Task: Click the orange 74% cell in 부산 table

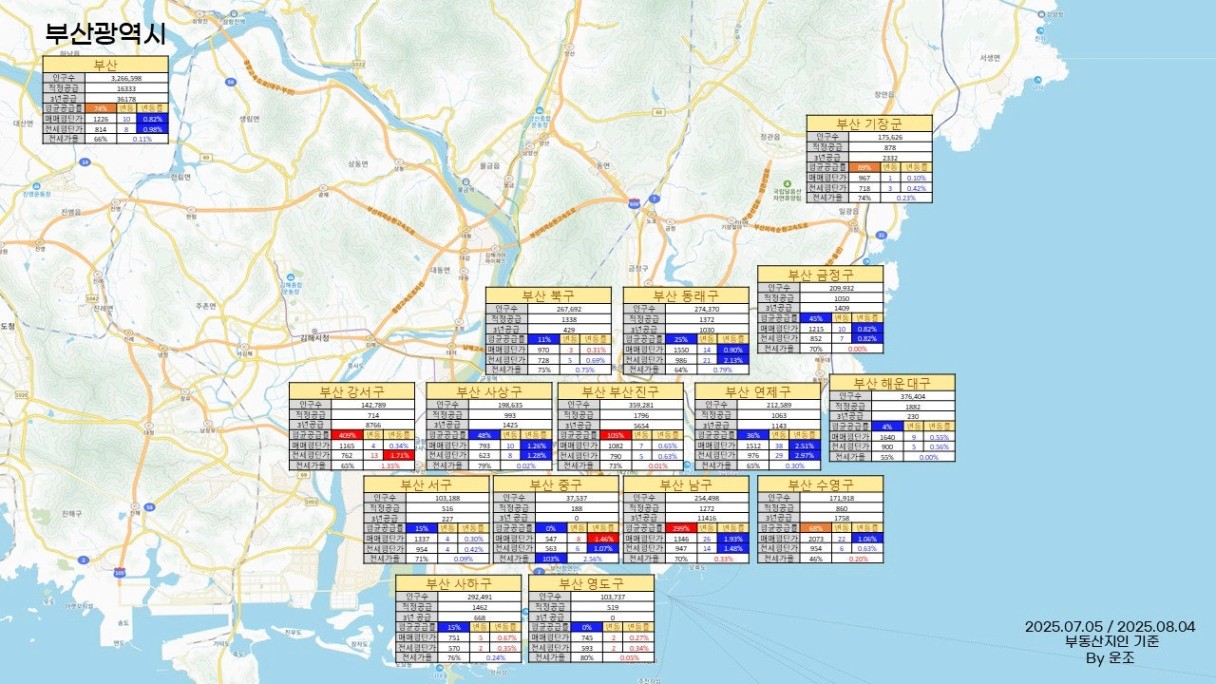Action: tap(101, 108)
